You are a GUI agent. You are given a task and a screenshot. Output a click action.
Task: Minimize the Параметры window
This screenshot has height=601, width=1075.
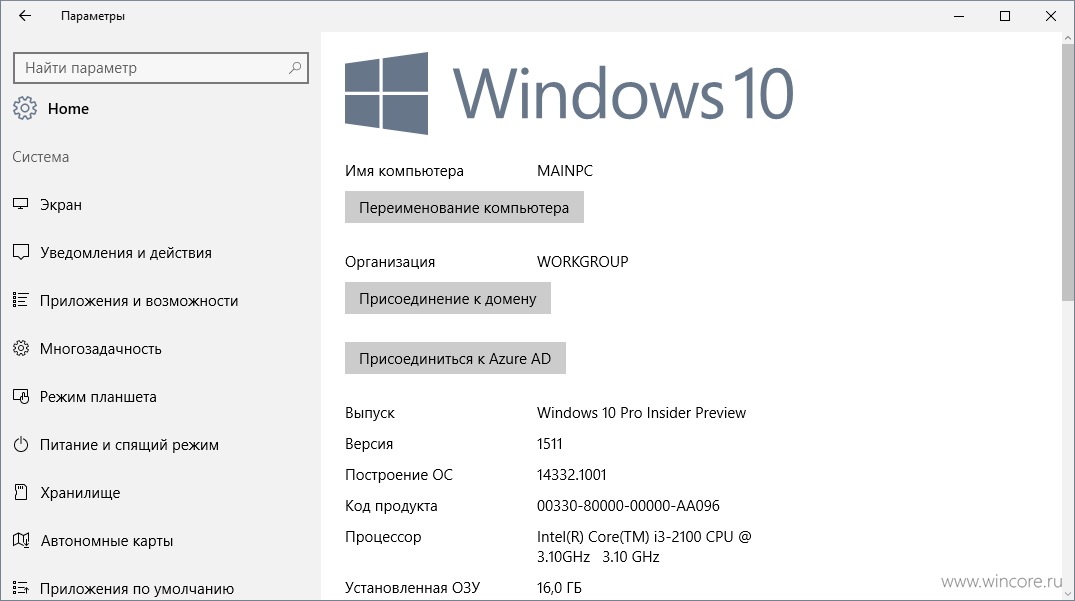[959, 16]
